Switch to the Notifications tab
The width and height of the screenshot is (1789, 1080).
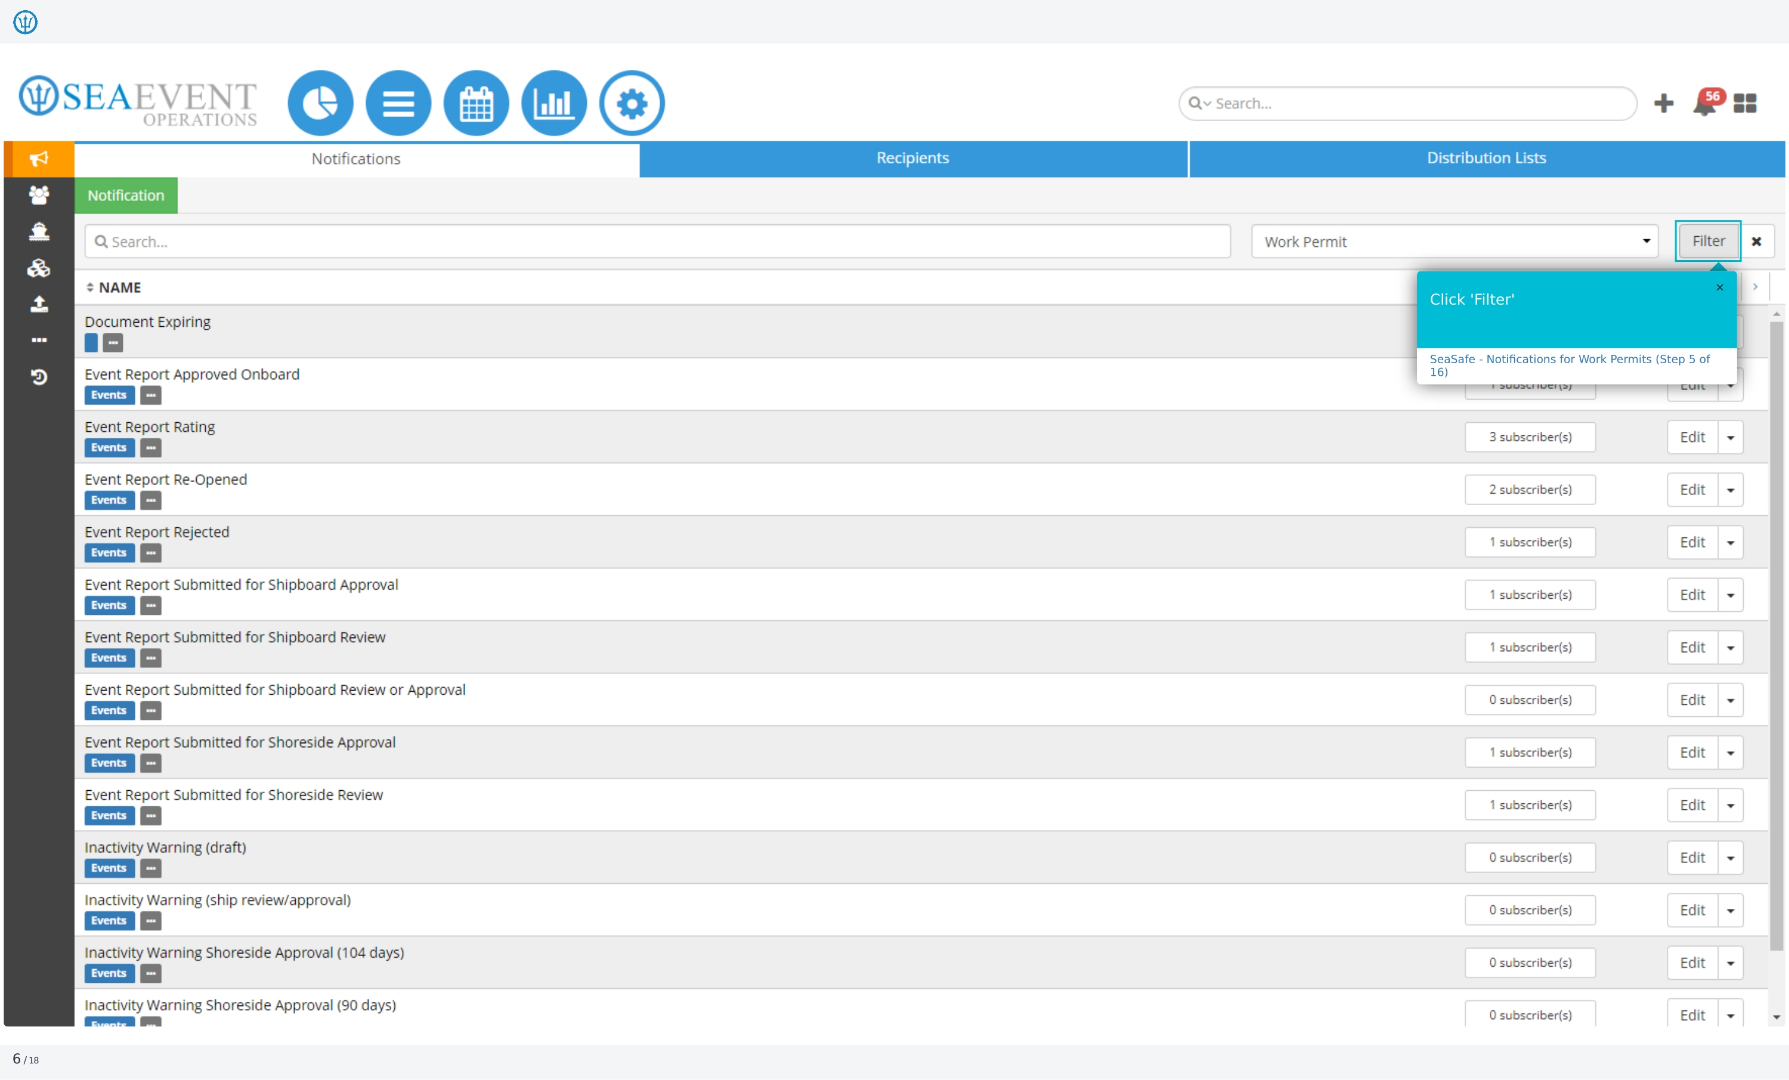pos(356,159)
